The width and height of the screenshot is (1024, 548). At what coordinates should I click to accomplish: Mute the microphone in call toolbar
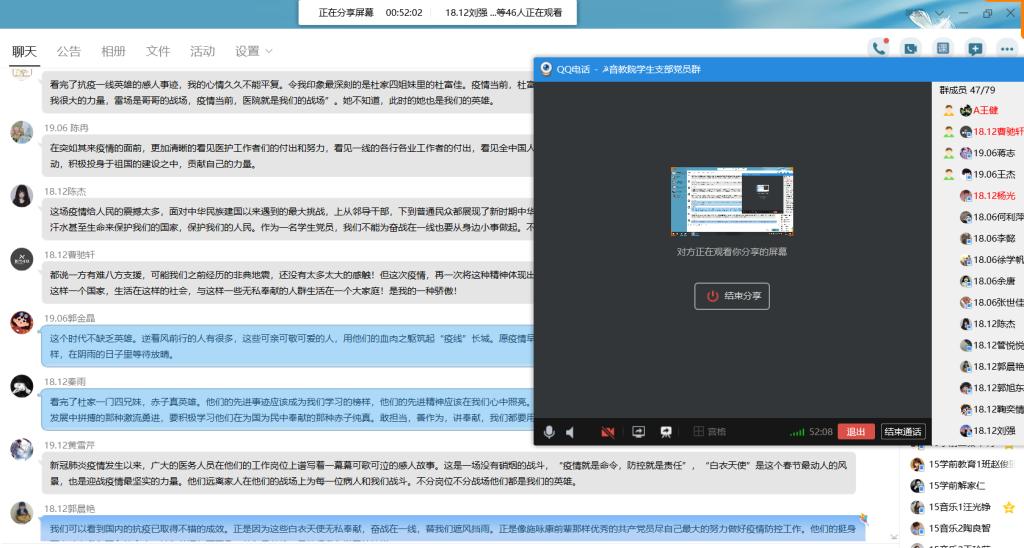pyautogui.click(x=549, y=432)
